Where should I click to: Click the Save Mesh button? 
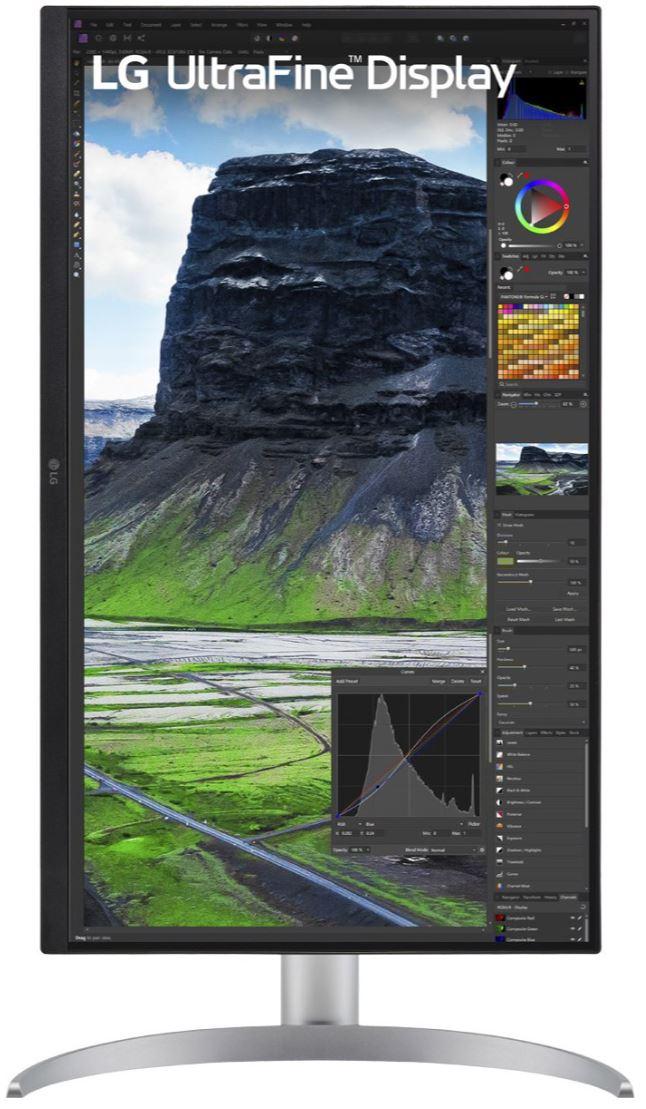tap(564, 609)
